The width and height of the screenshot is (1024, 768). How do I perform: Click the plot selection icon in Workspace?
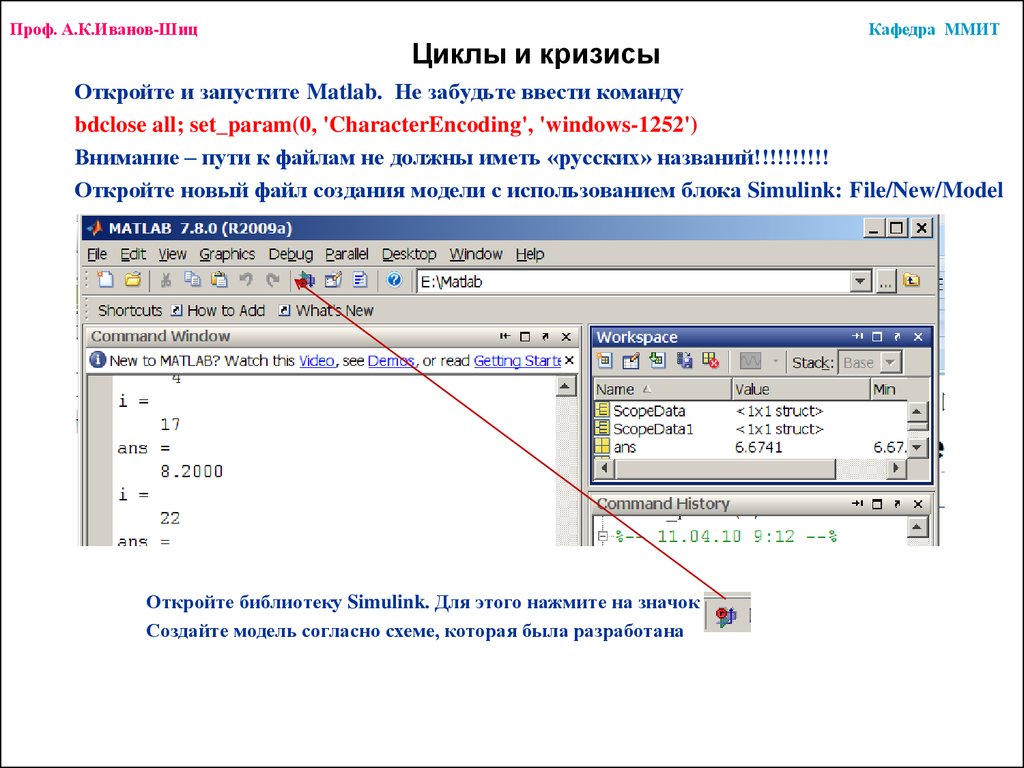(750, 361)
